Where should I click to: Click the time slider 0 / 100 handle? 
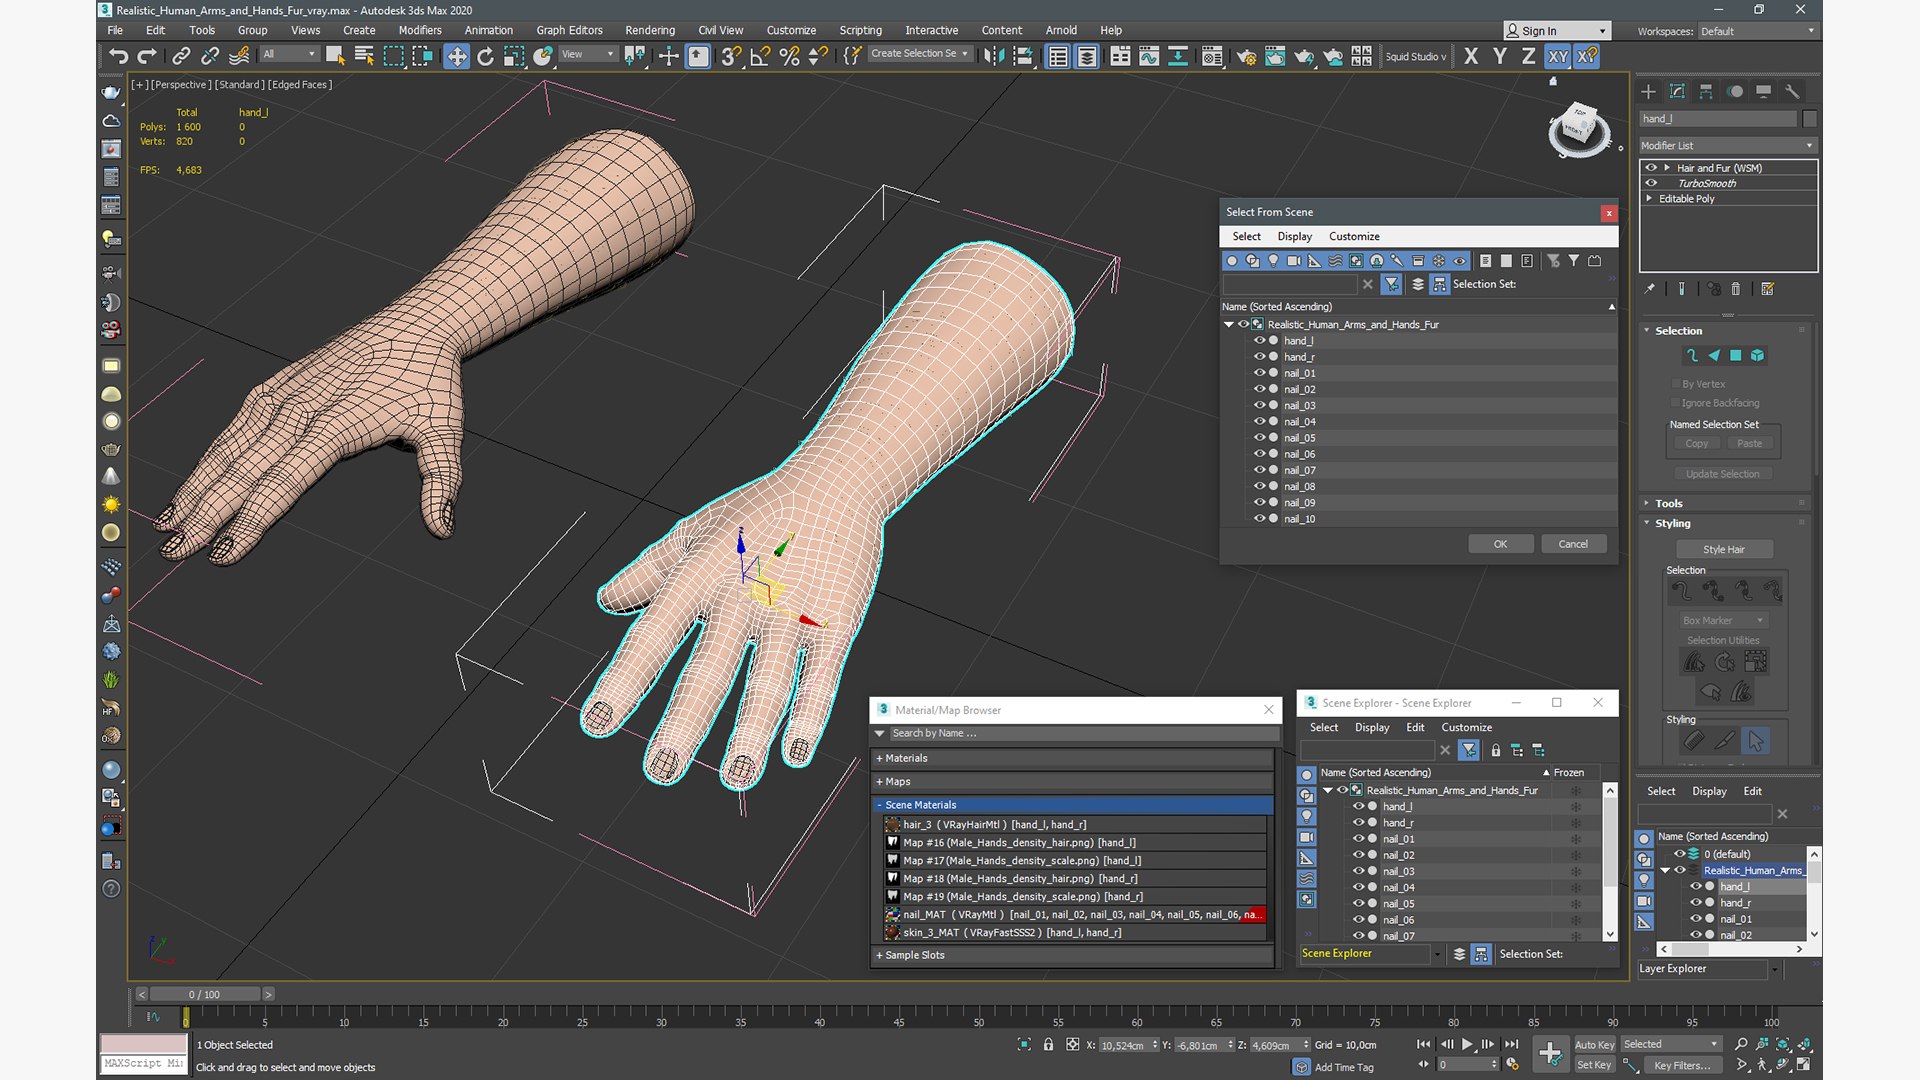click(204, 994)
